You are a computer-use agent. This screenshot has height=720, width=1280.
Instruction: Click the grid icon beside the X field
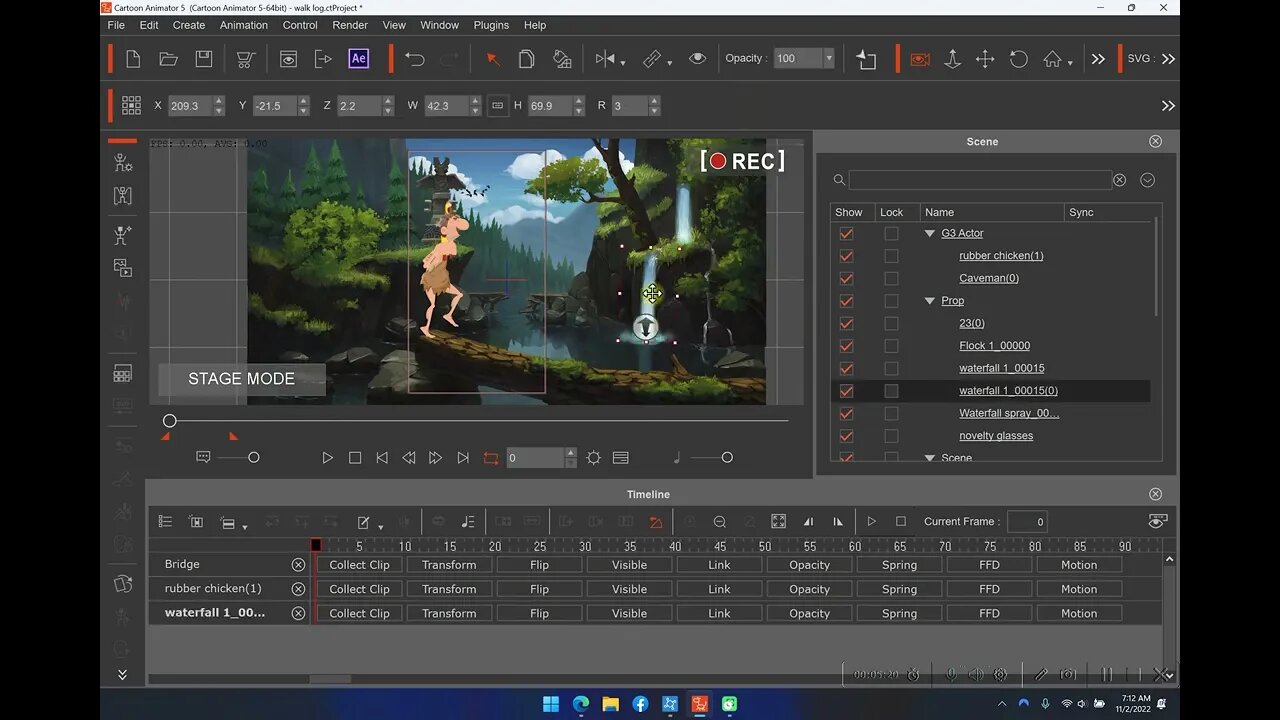[x=131, y=105]
